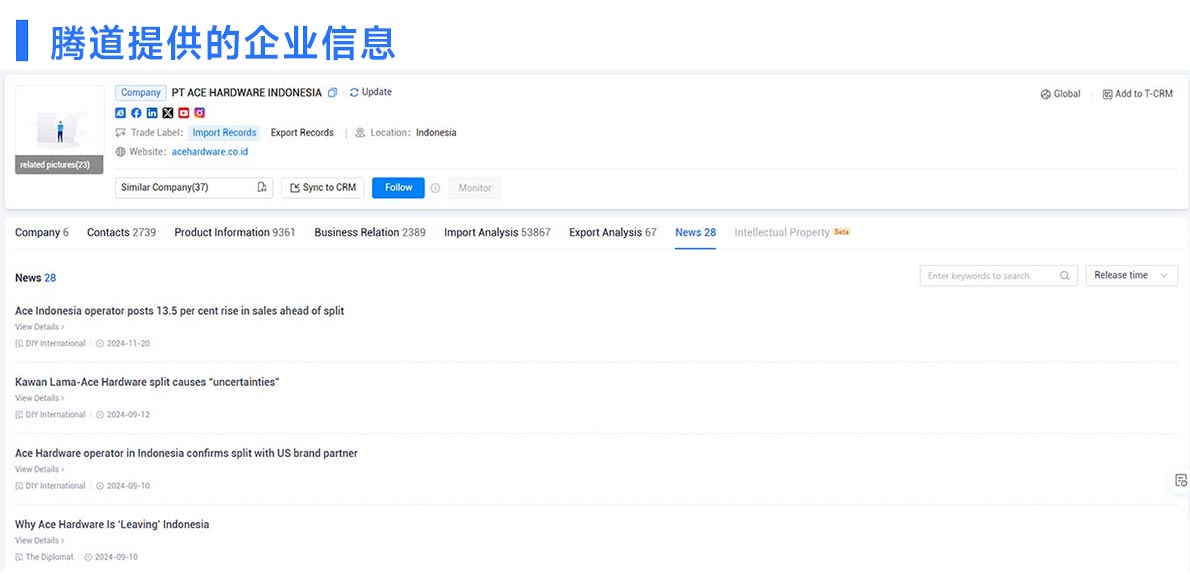Click the Company tag label

tap(140, 93)
